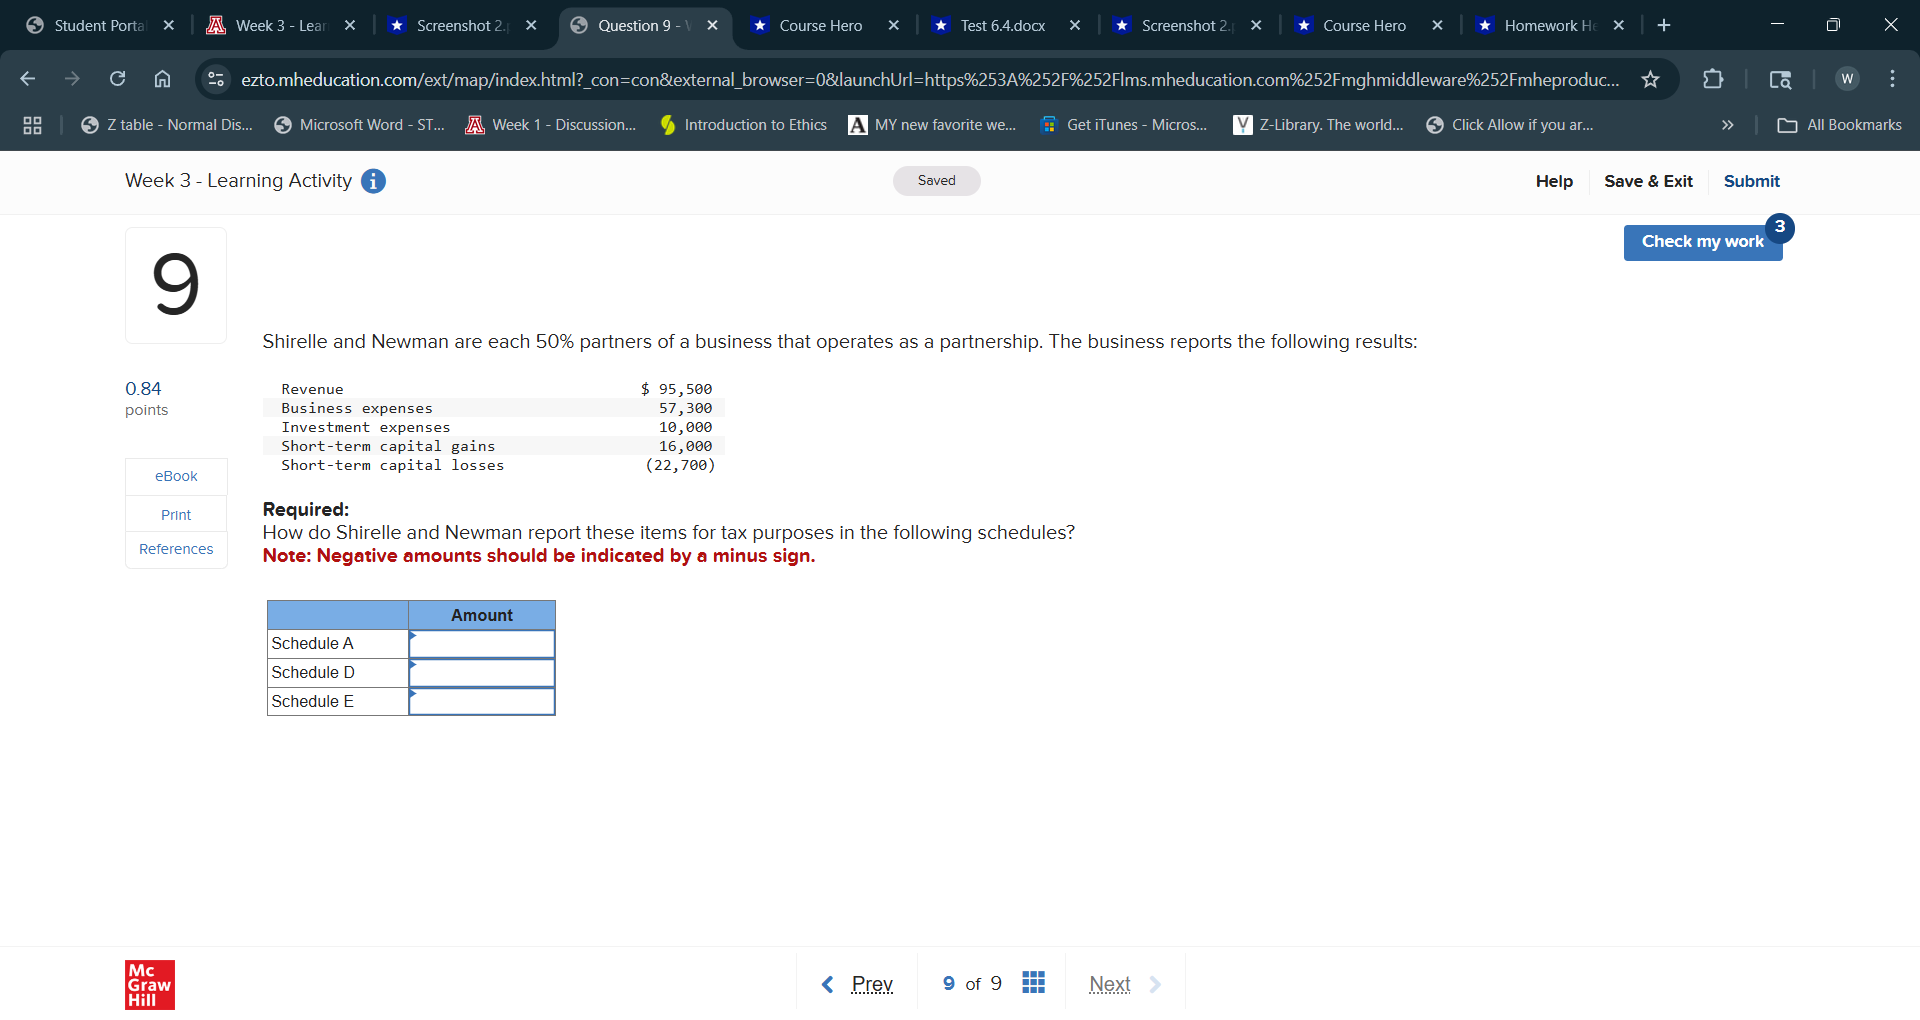Click the McGraw Hill logo
1920x1020 pixels.
click(x=149, y=984)
